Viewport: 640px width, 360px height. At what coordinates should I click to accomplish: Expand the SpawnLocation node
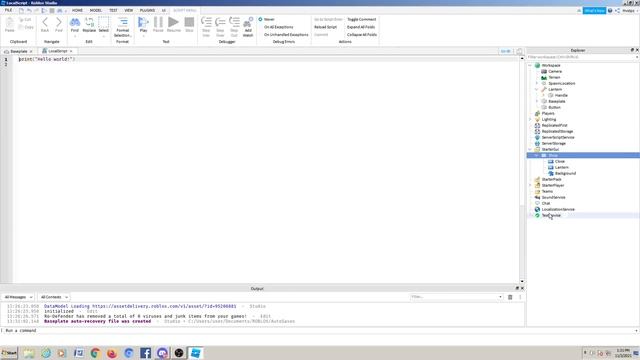[x=537, y=83]
